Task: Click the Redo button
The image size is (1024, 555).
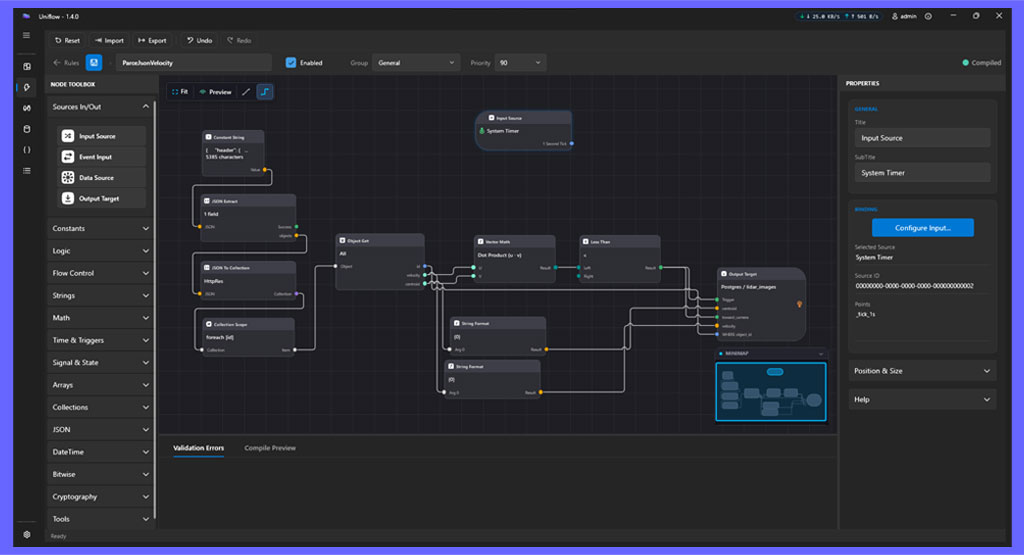Action: [x=239, y=40]
